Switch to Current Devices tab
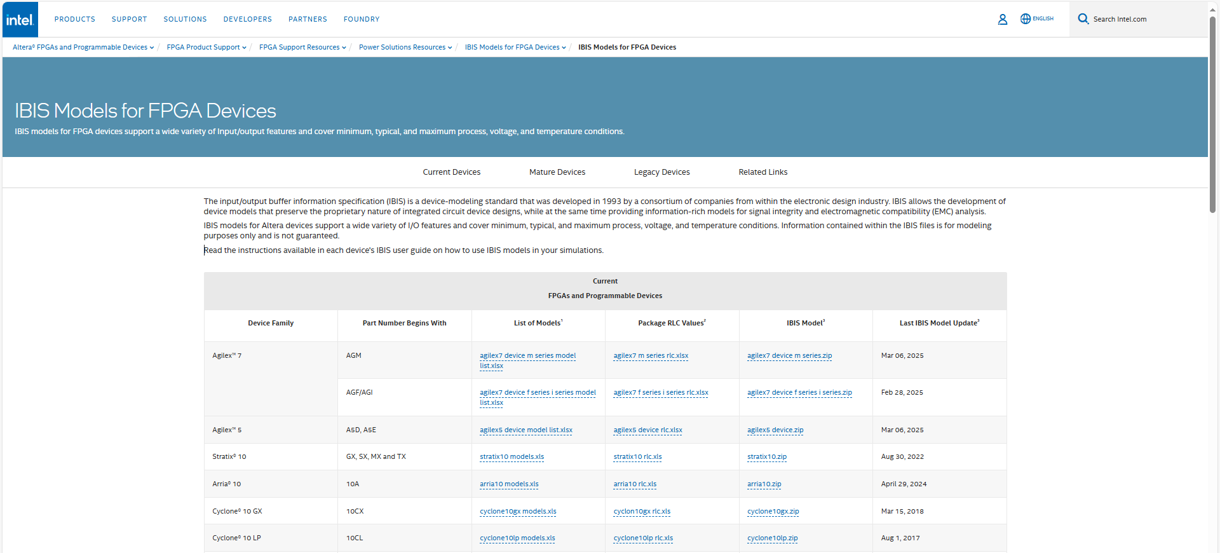The height and width of the screenshot is (553, 1220). point(451,172)
